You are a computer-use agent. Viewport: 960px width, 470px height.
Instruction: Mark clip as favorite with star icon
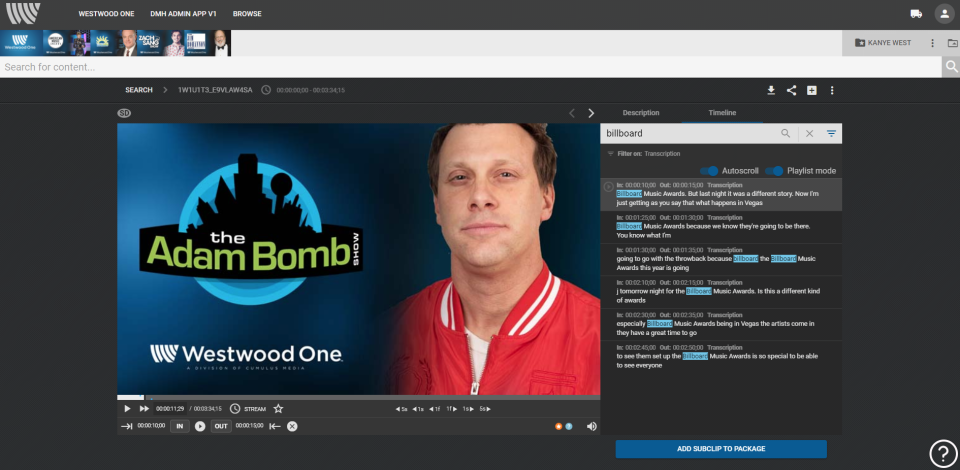(x=278, y=409)
